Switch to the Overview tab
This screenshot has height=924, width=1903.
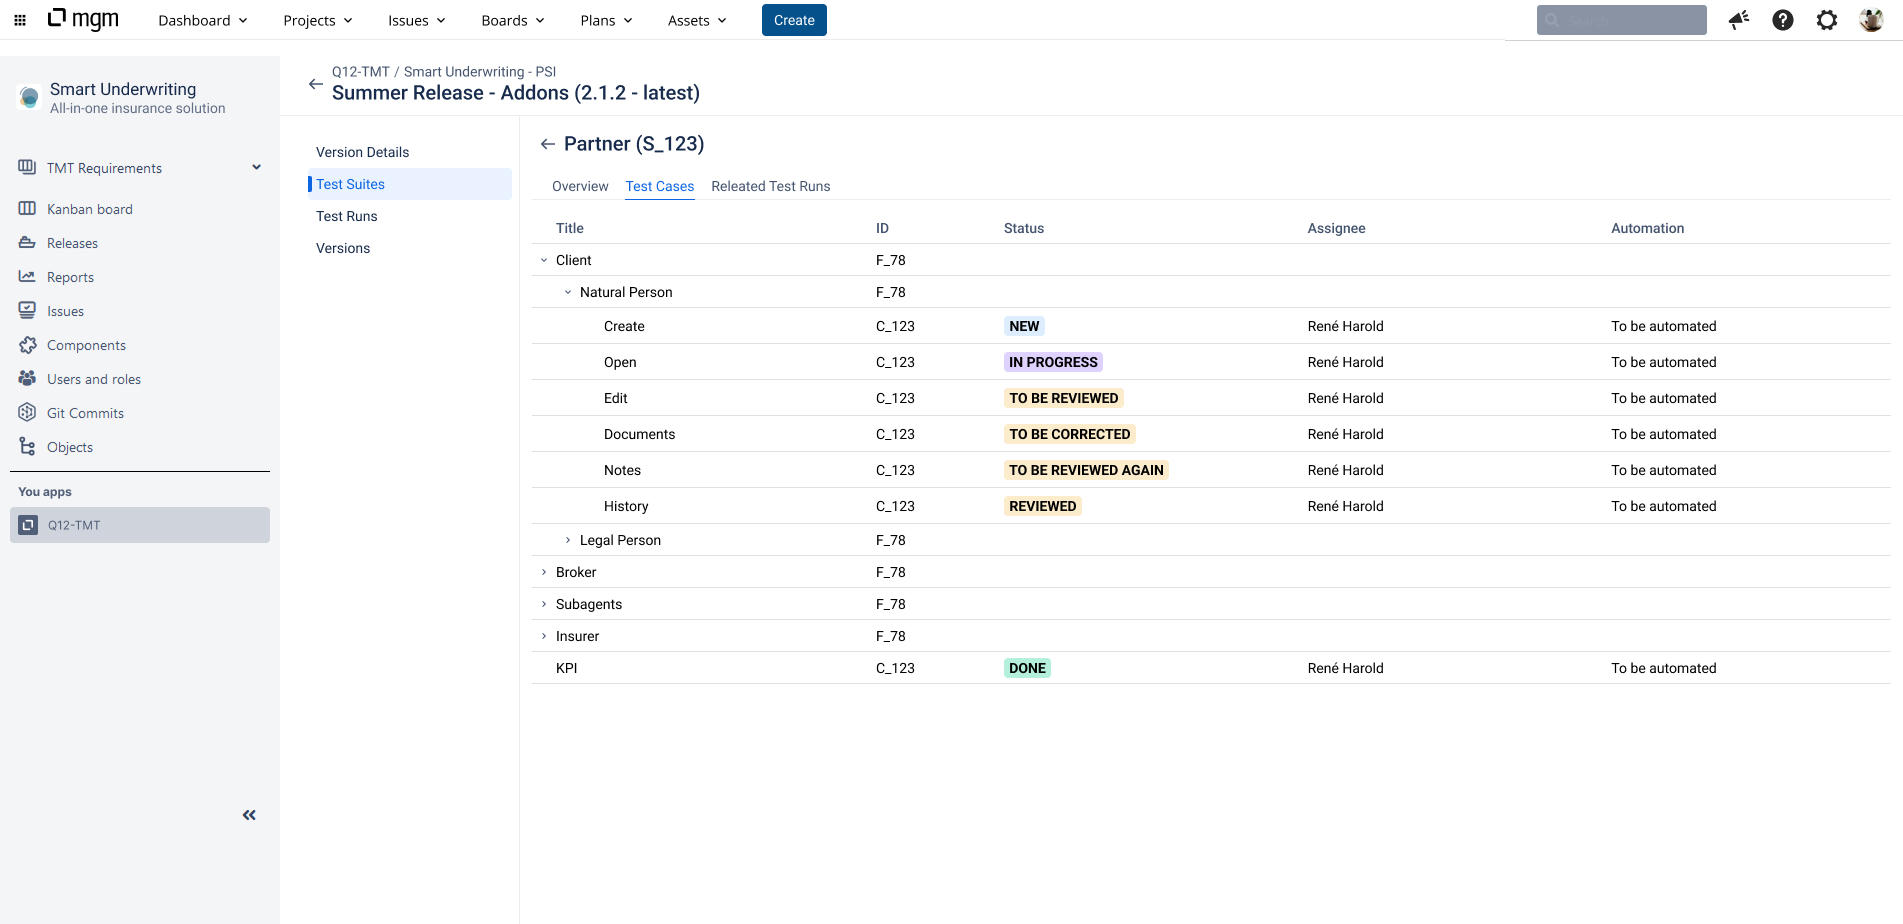point(579,186)
